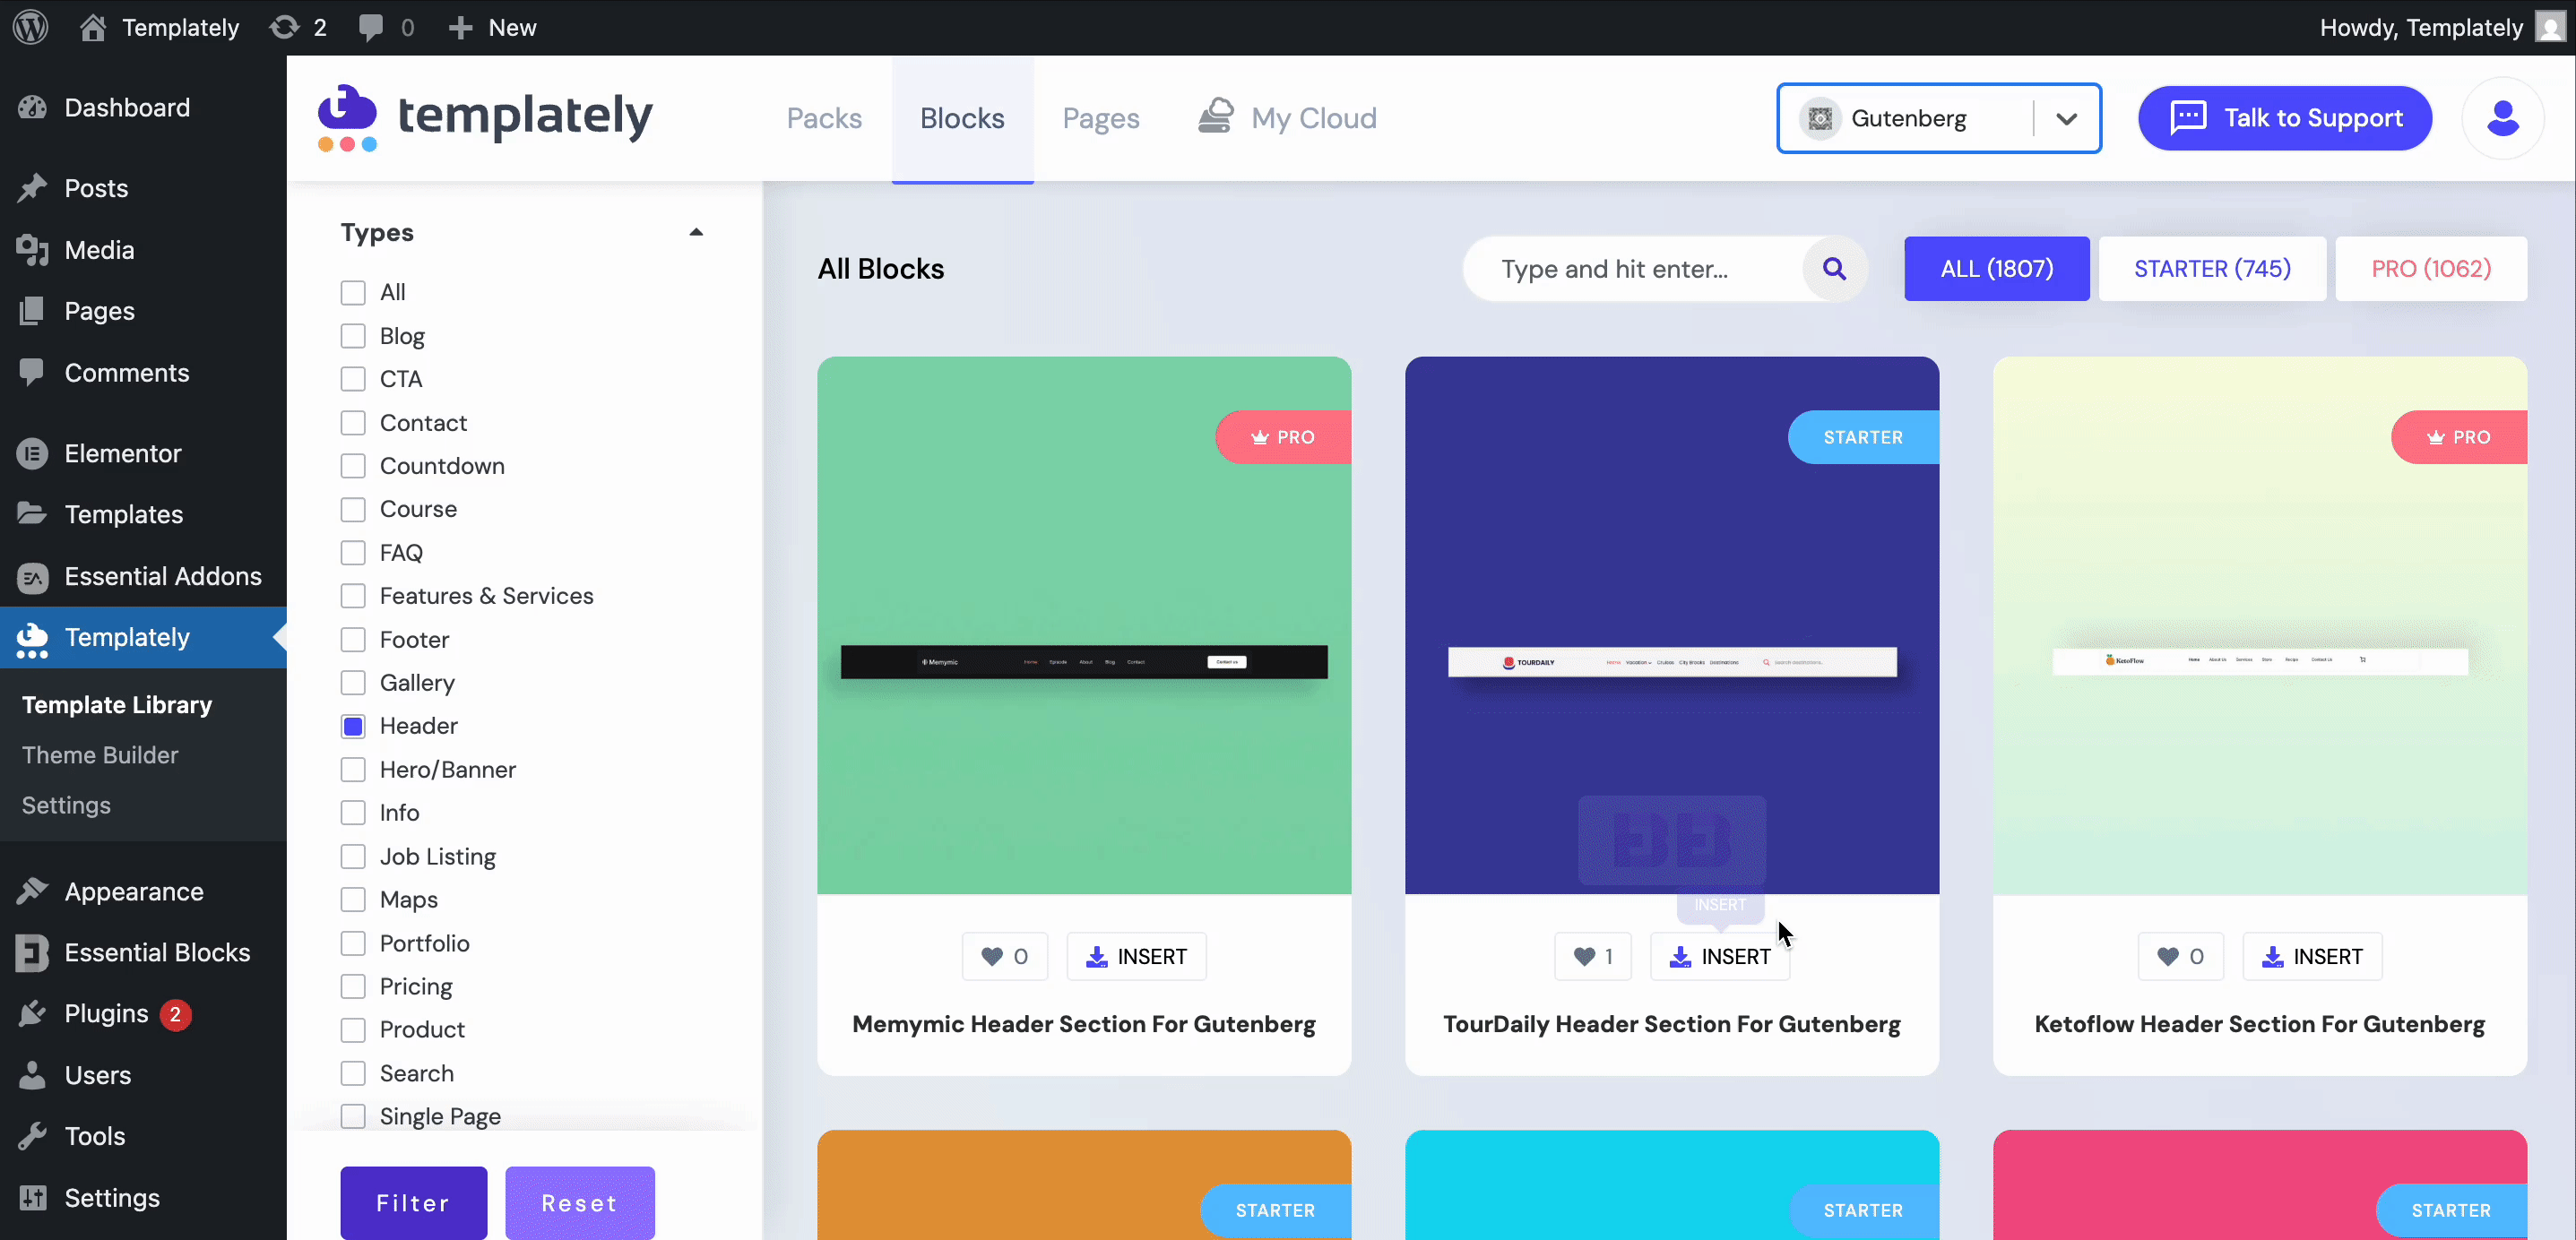Click the Comments icon in sidebar

coord(32,372)
